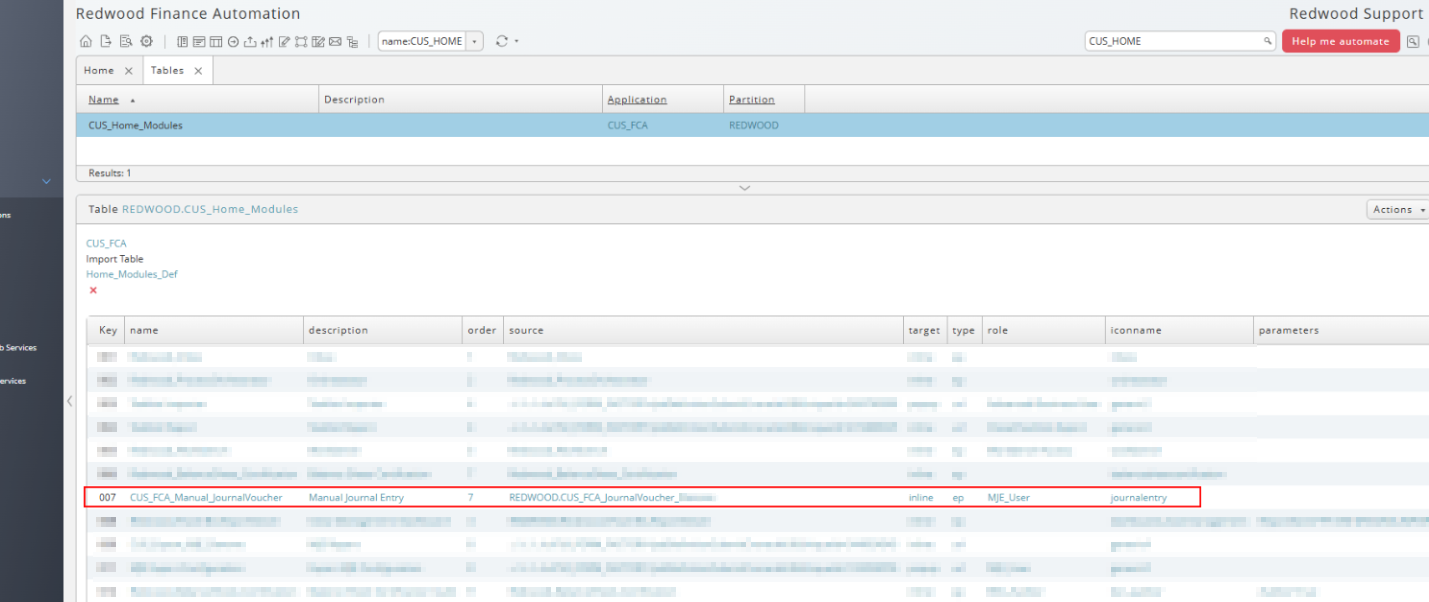Click the text-lines panel toolbar icon
The image size is (1429, 602).
click(x=199, y=41)
